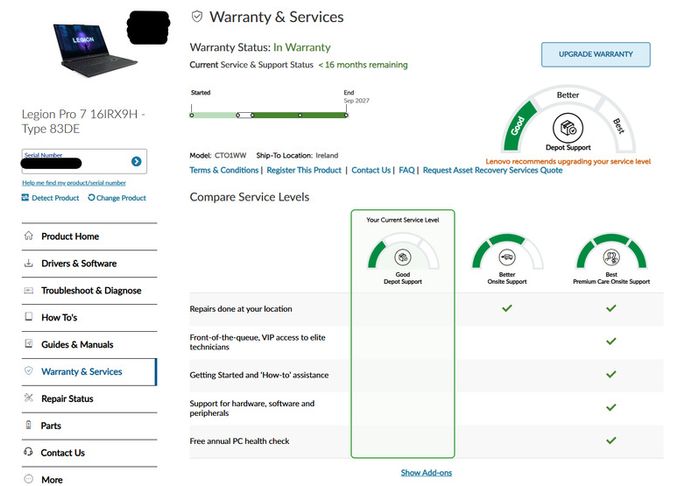Open the FAQ link

[407, 170]
